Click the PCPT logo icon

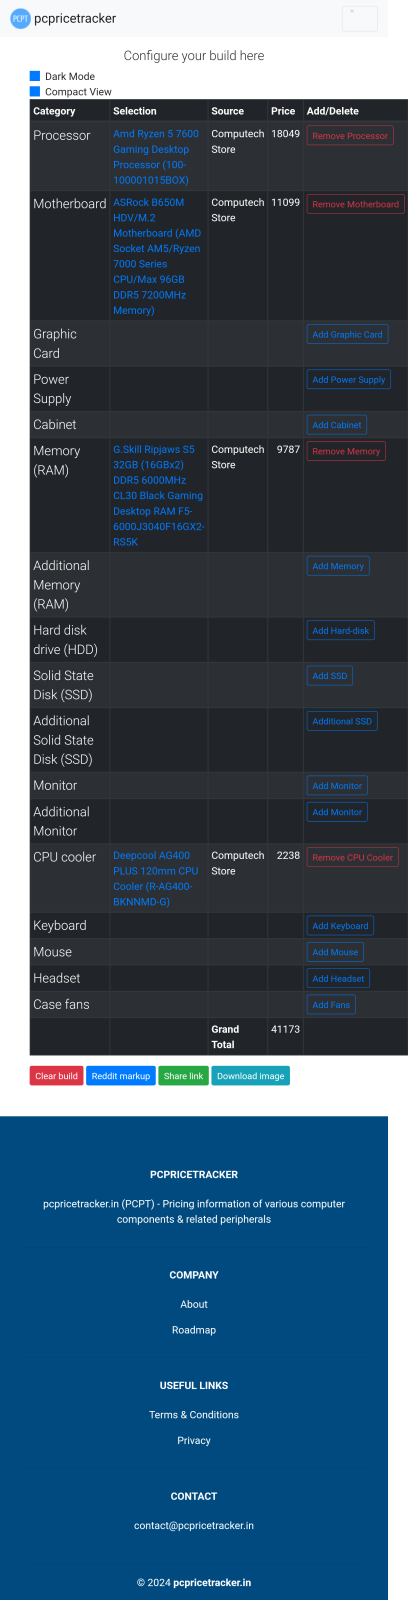click(20, 18)
